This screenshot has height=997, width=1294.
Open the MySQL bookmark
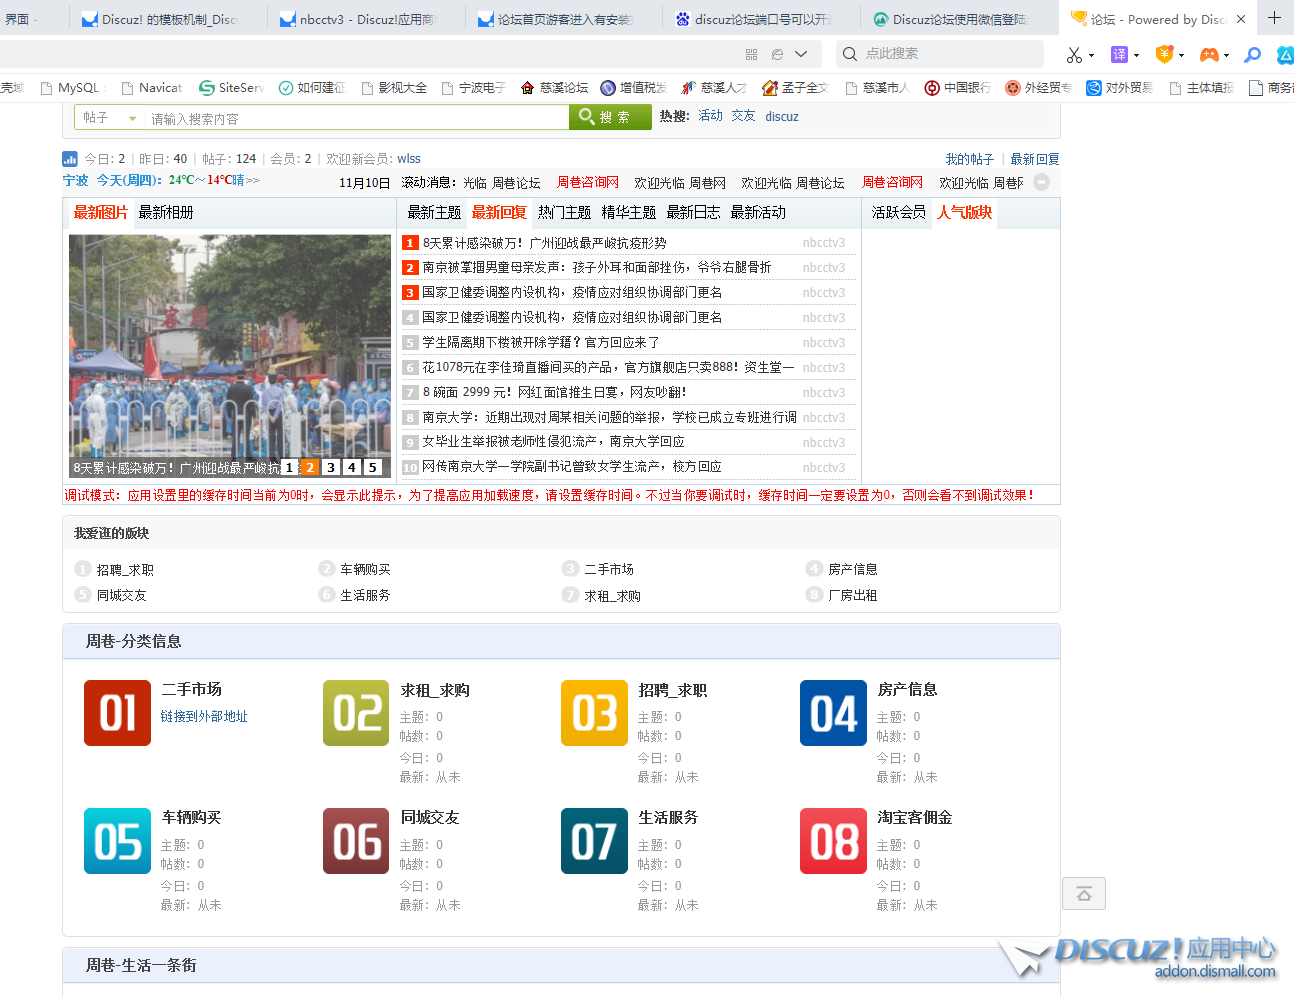coord(71,88)
